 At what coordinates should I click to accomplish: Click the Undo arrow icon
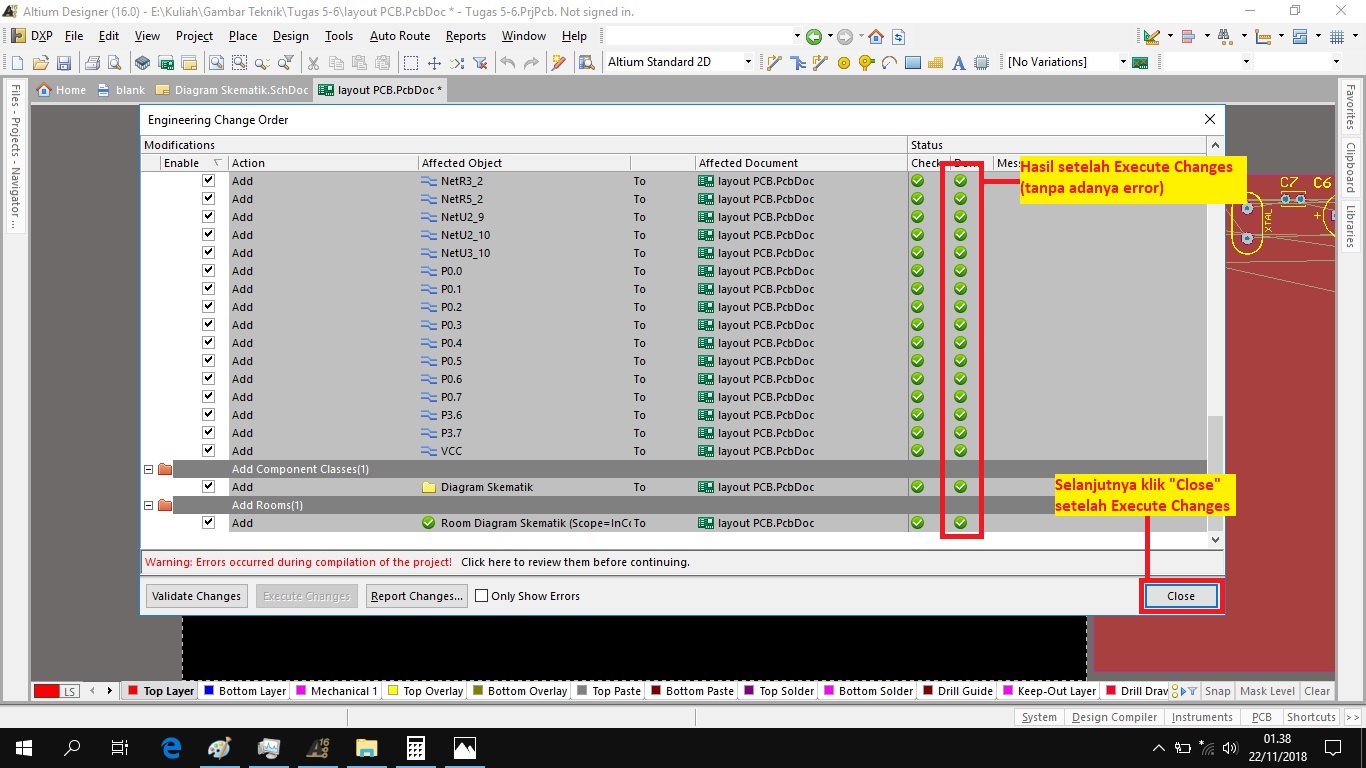(508, 63)
